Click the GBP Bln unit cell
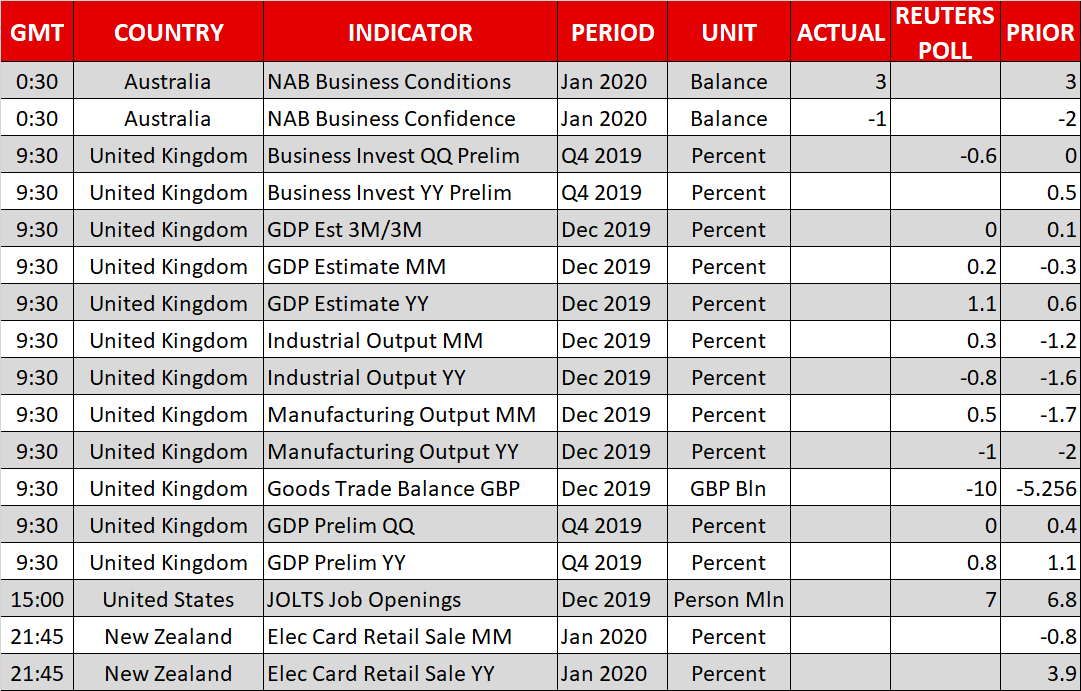Screen dimensions: 1081x691 (729, 489)
